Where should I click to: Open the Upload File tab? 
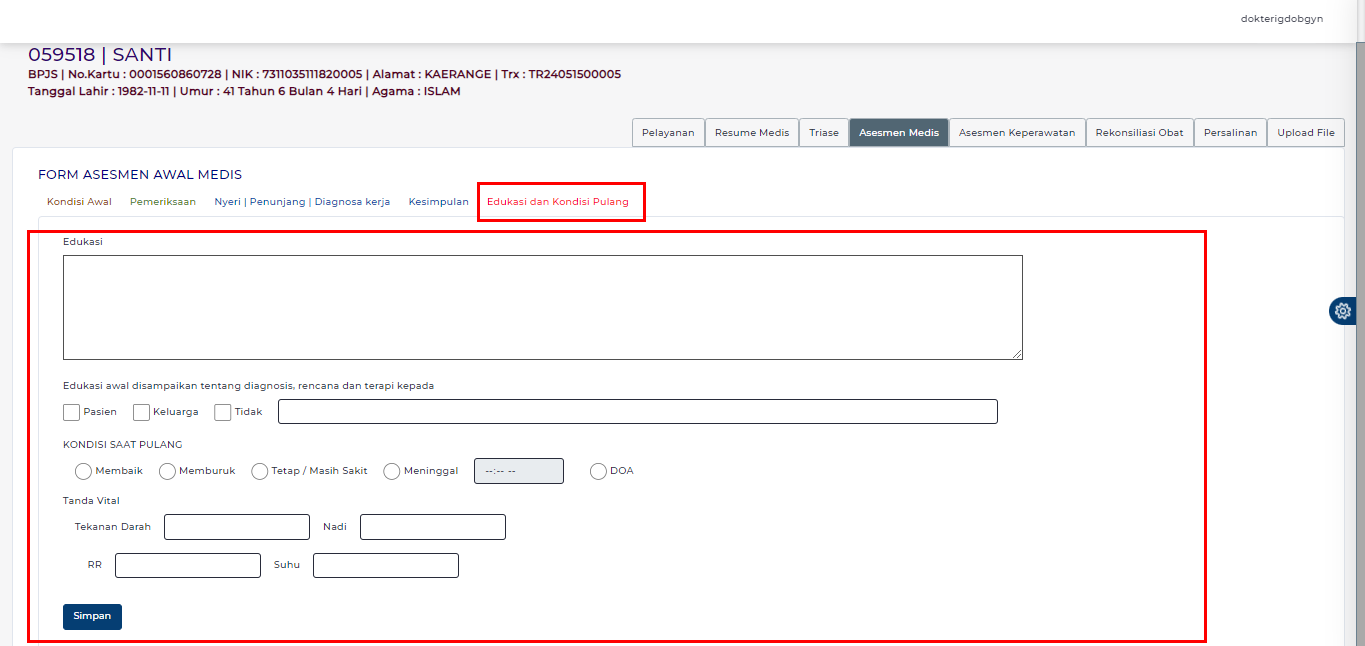[1305, 133]
